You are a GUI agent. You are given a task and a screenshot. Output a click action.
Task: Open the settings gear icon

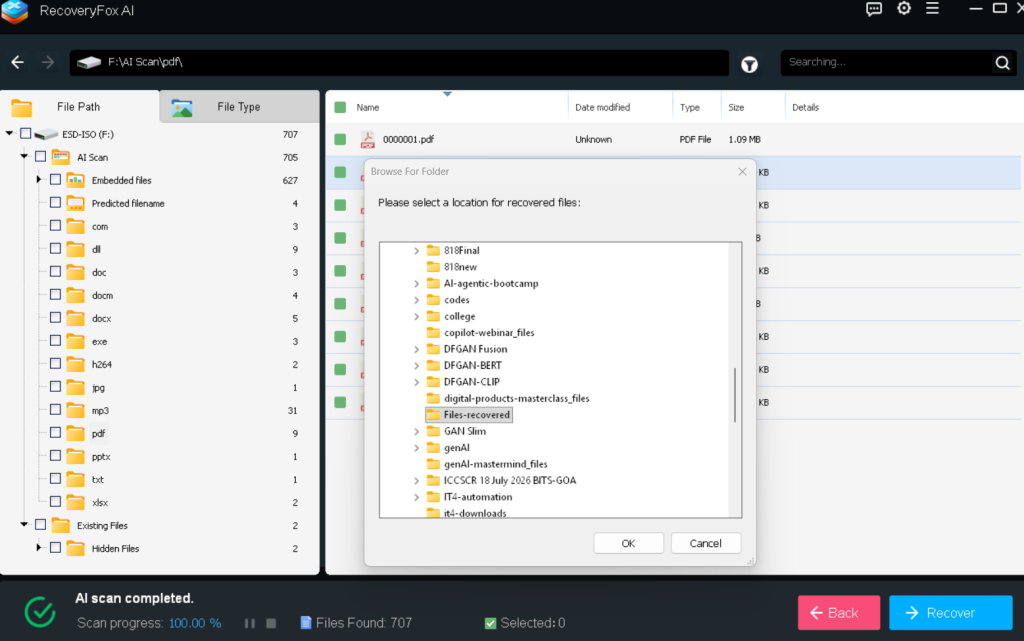coord(903,8)
